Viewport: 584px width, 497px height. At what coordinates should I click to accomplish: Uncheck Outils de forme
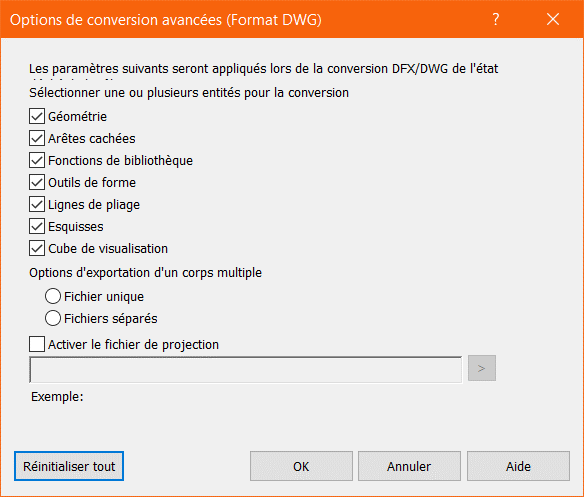[x=37, y=183]
